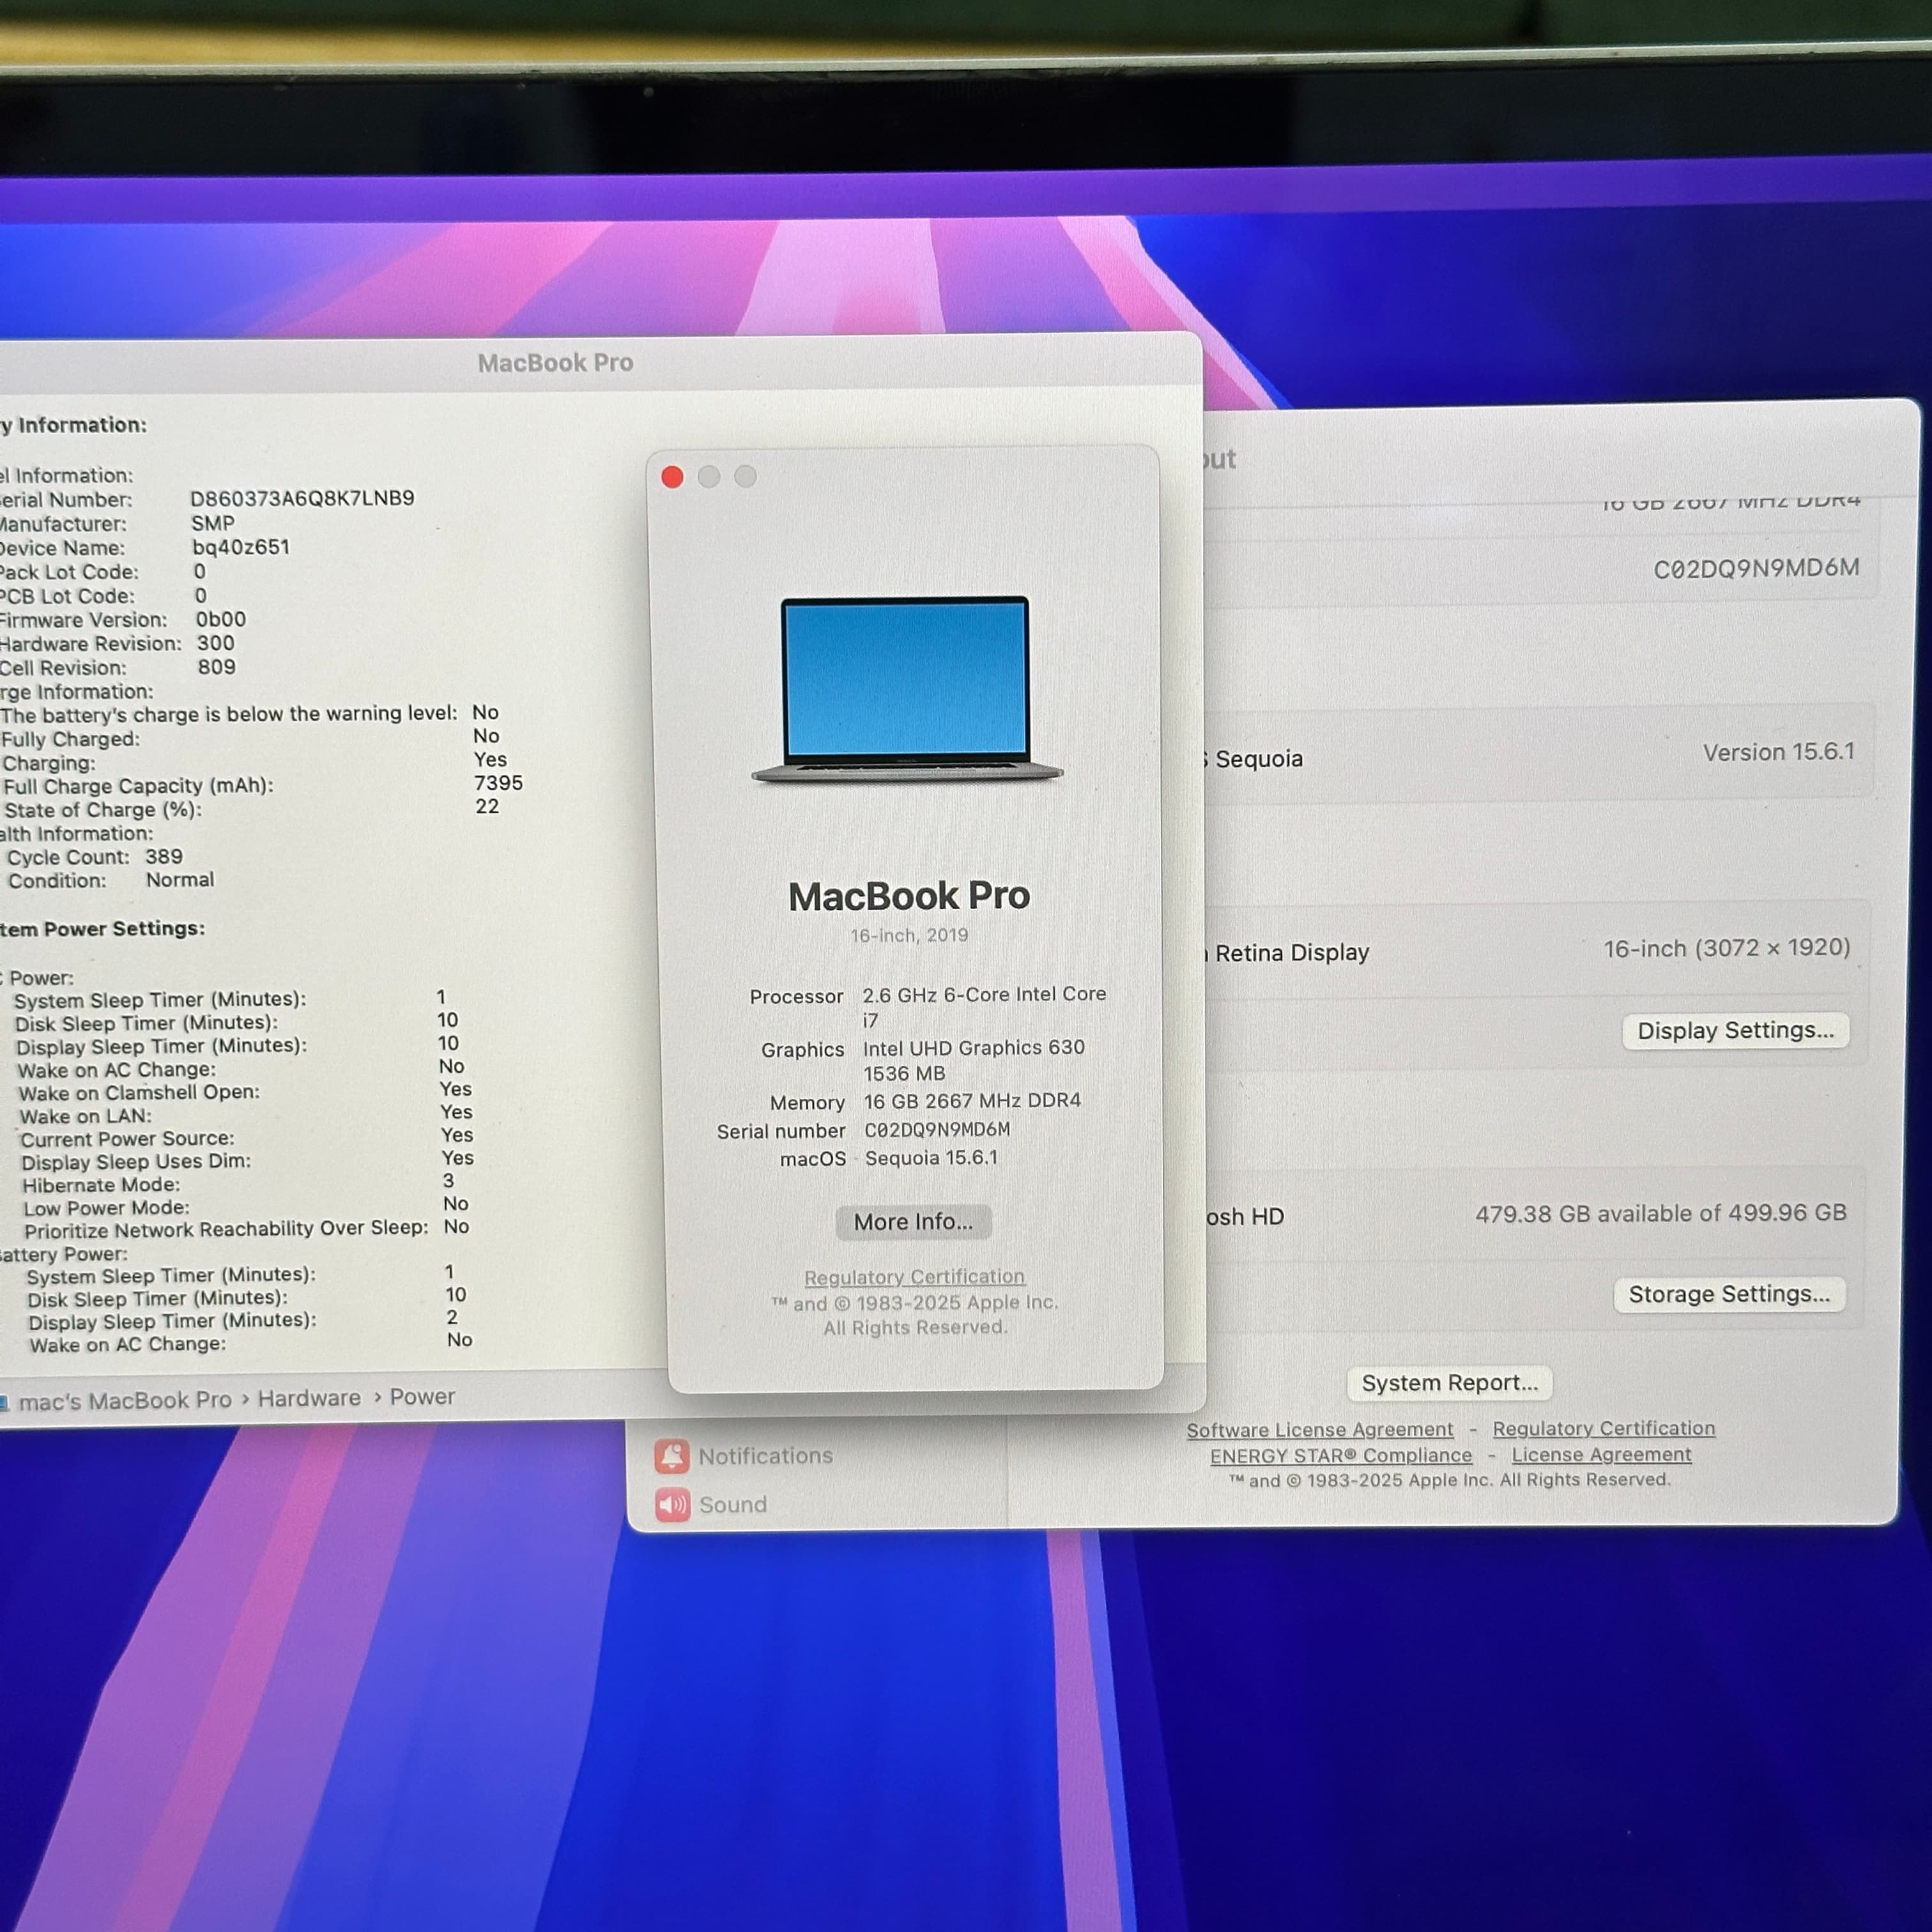Open the ENERGY STAR Compliance link

1341,1456
